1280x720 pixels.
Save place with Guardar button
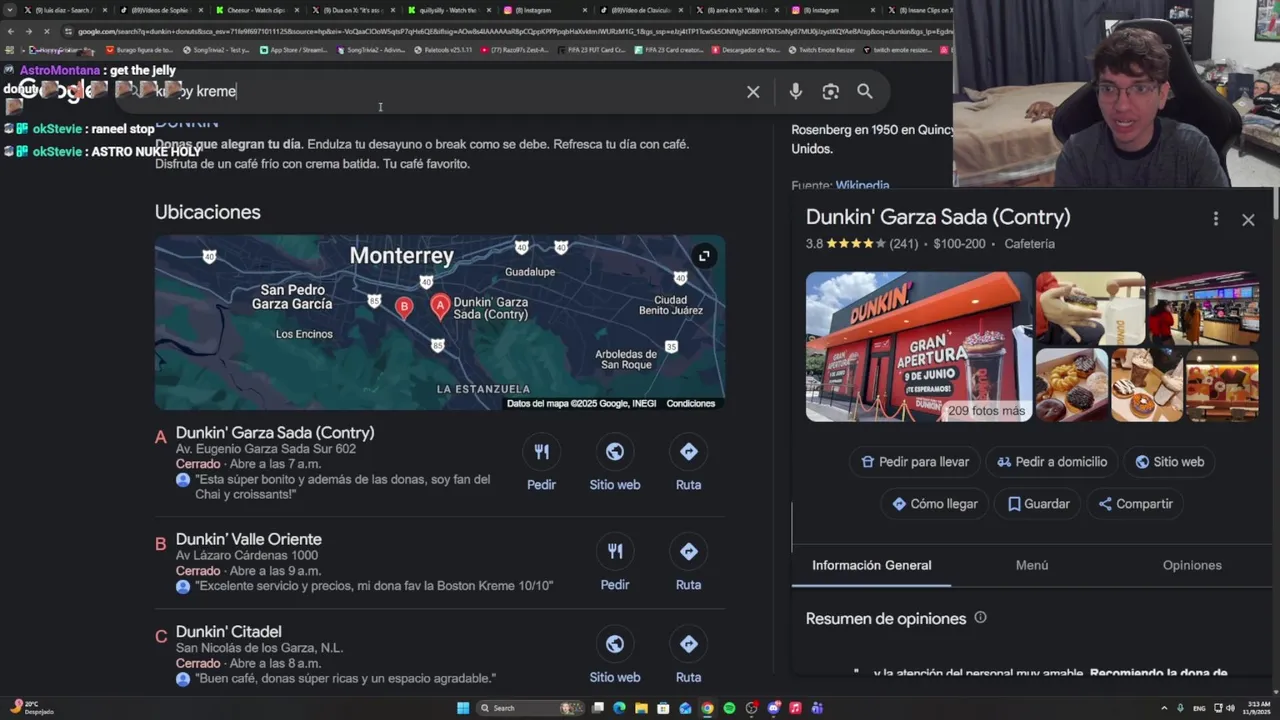click(1038, 504)
